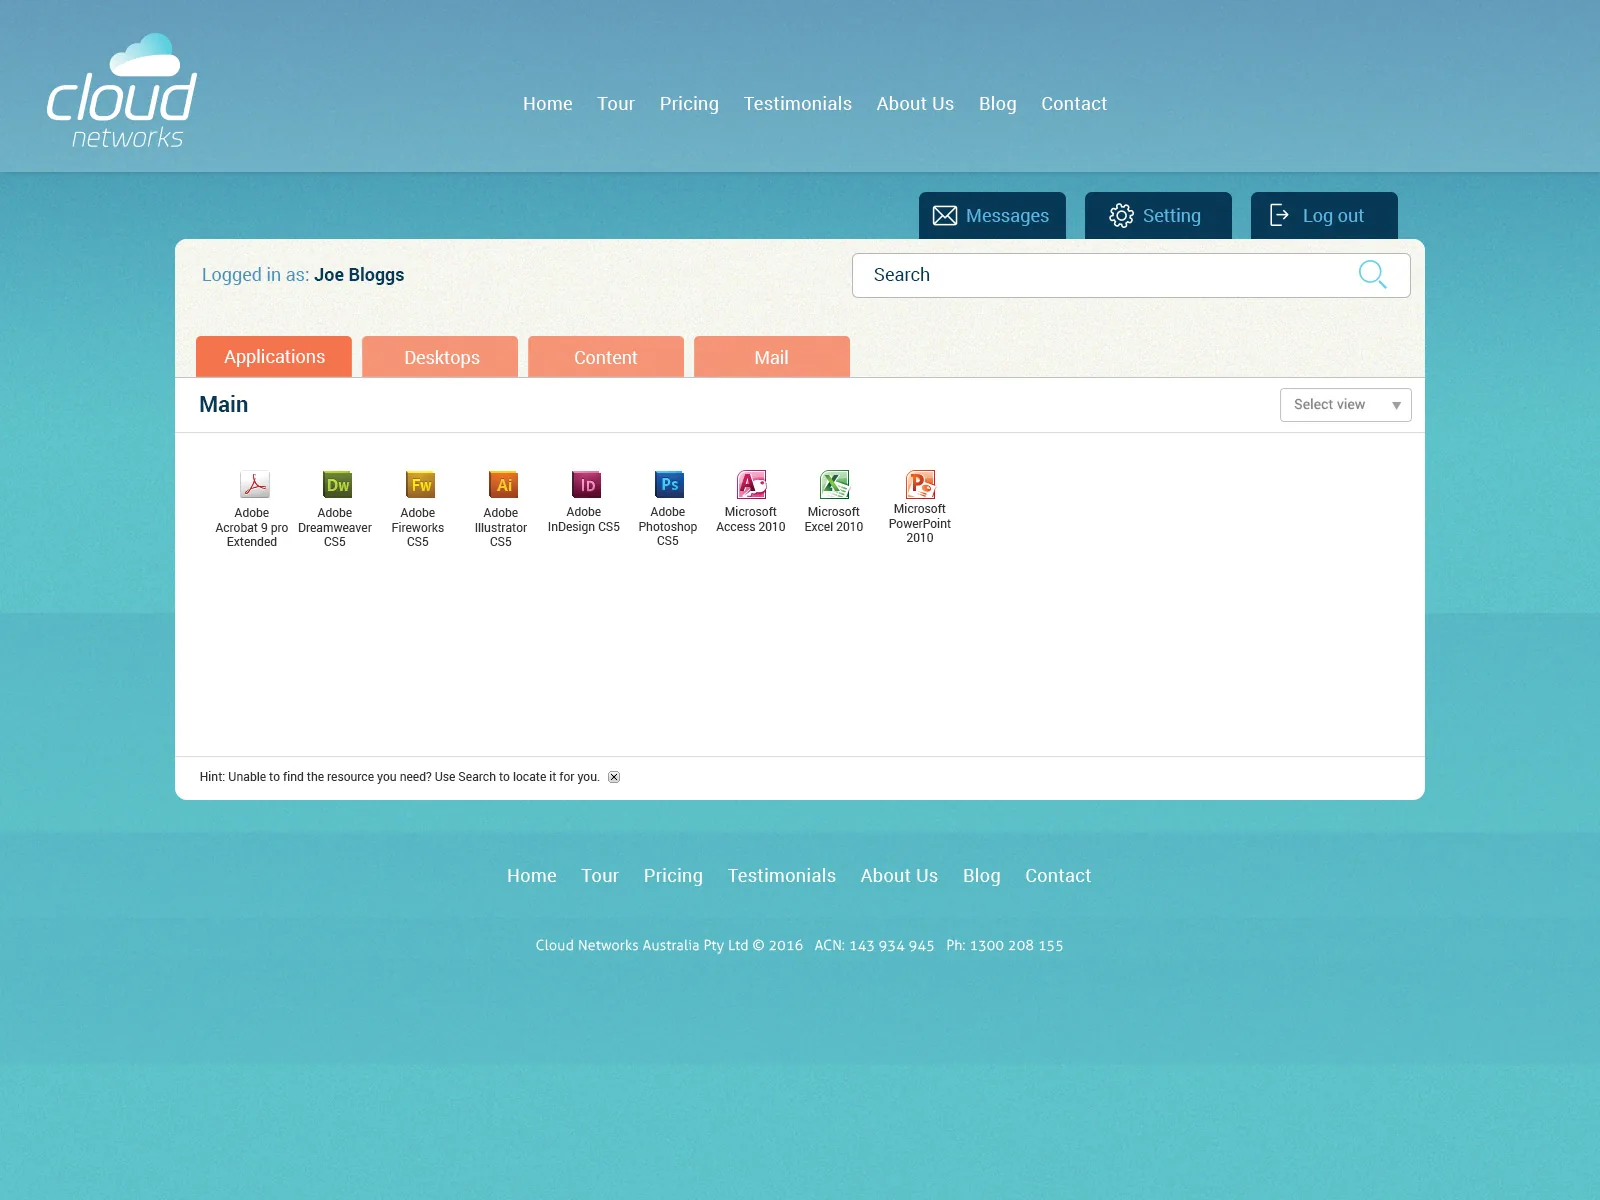The height and width of the screenshot is (1200, 1600).
Task: Open Blog in top navigation
Action: coord(997,104)
